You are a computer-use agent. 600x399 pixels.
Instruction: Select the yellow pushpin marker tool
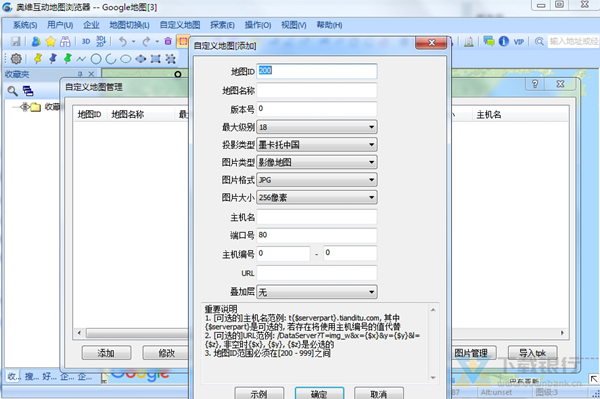pyautogui.click(x=38, y=59)
